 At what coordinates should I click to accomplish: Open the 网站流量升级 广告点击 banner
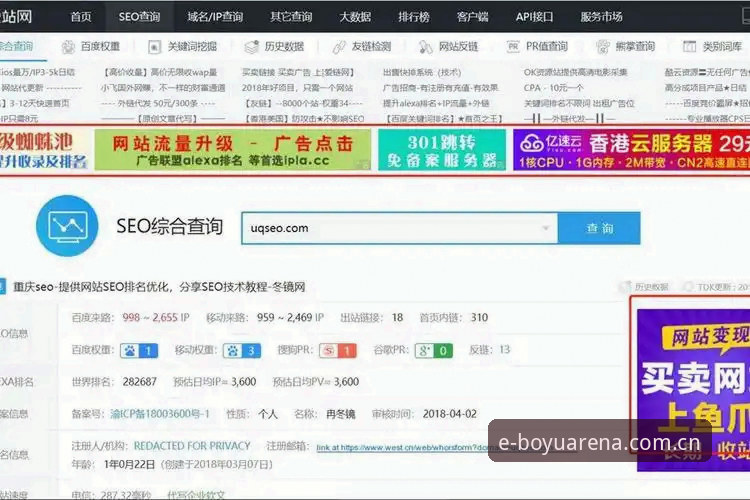(232, 150)
